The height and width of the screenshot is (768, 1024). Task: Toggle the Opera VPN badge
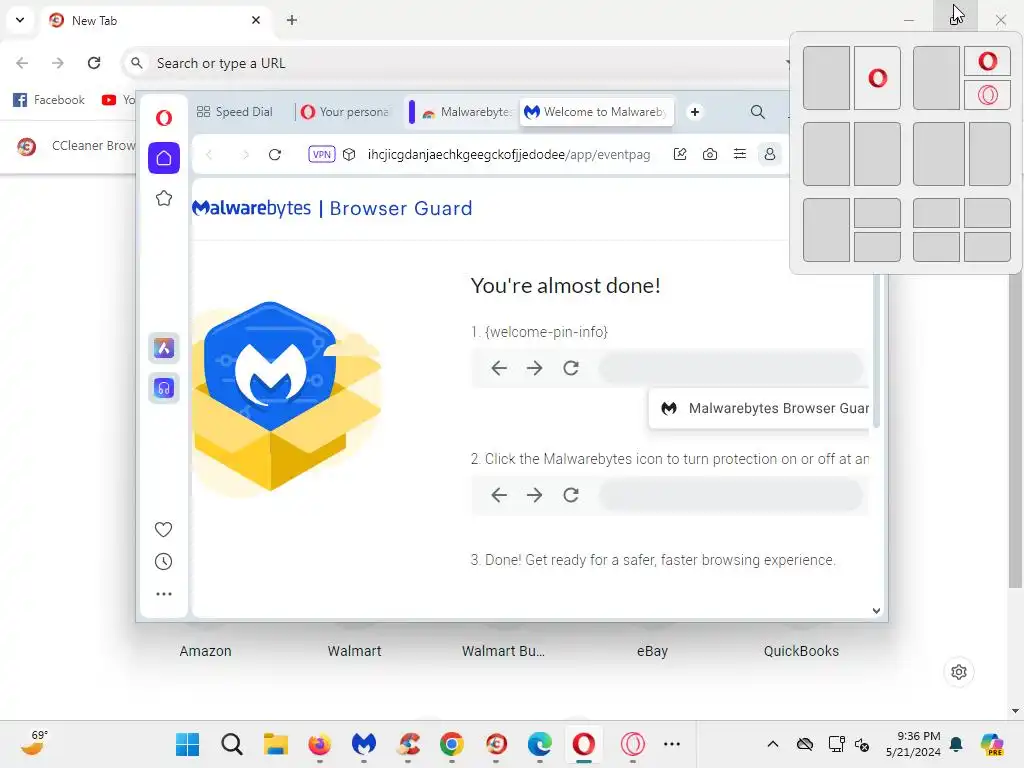click(x=321, y=155)
